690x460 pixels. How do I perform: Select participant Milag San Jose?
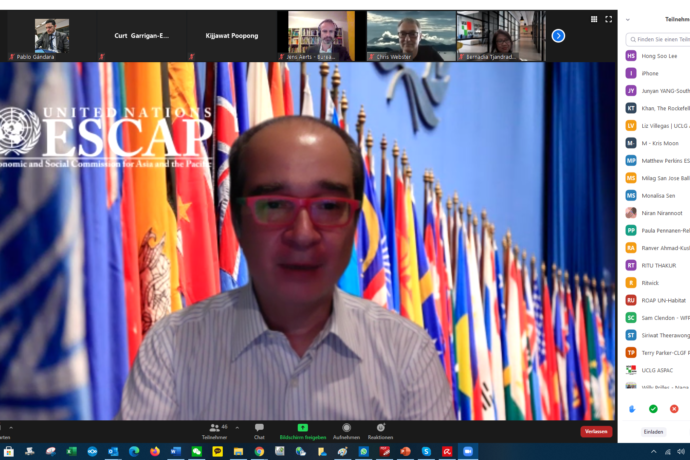point(657,178)
